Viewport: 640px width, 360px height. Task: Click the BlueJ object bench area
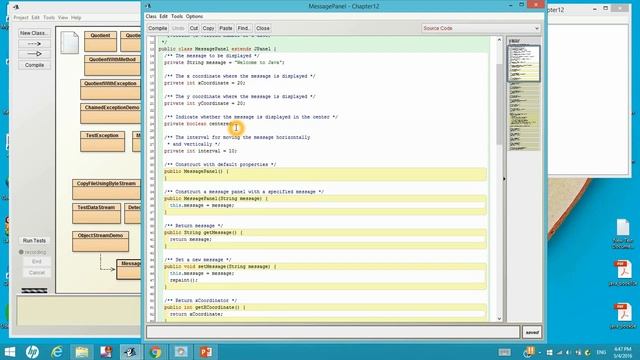coord(78,311)
